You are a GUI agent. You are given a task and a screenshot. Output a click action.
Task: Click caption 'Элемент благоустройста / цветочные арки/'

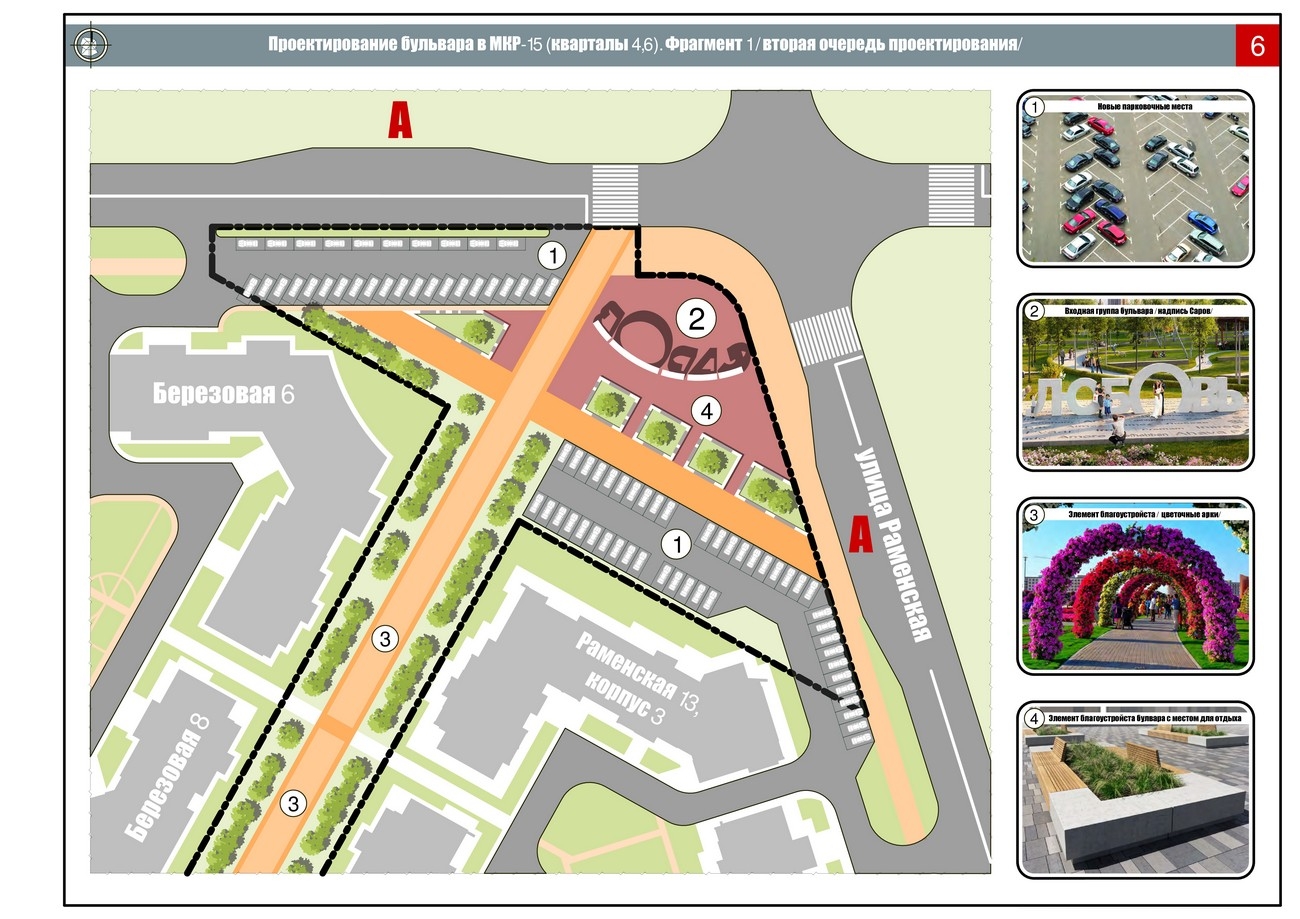tap(1144, 515)
